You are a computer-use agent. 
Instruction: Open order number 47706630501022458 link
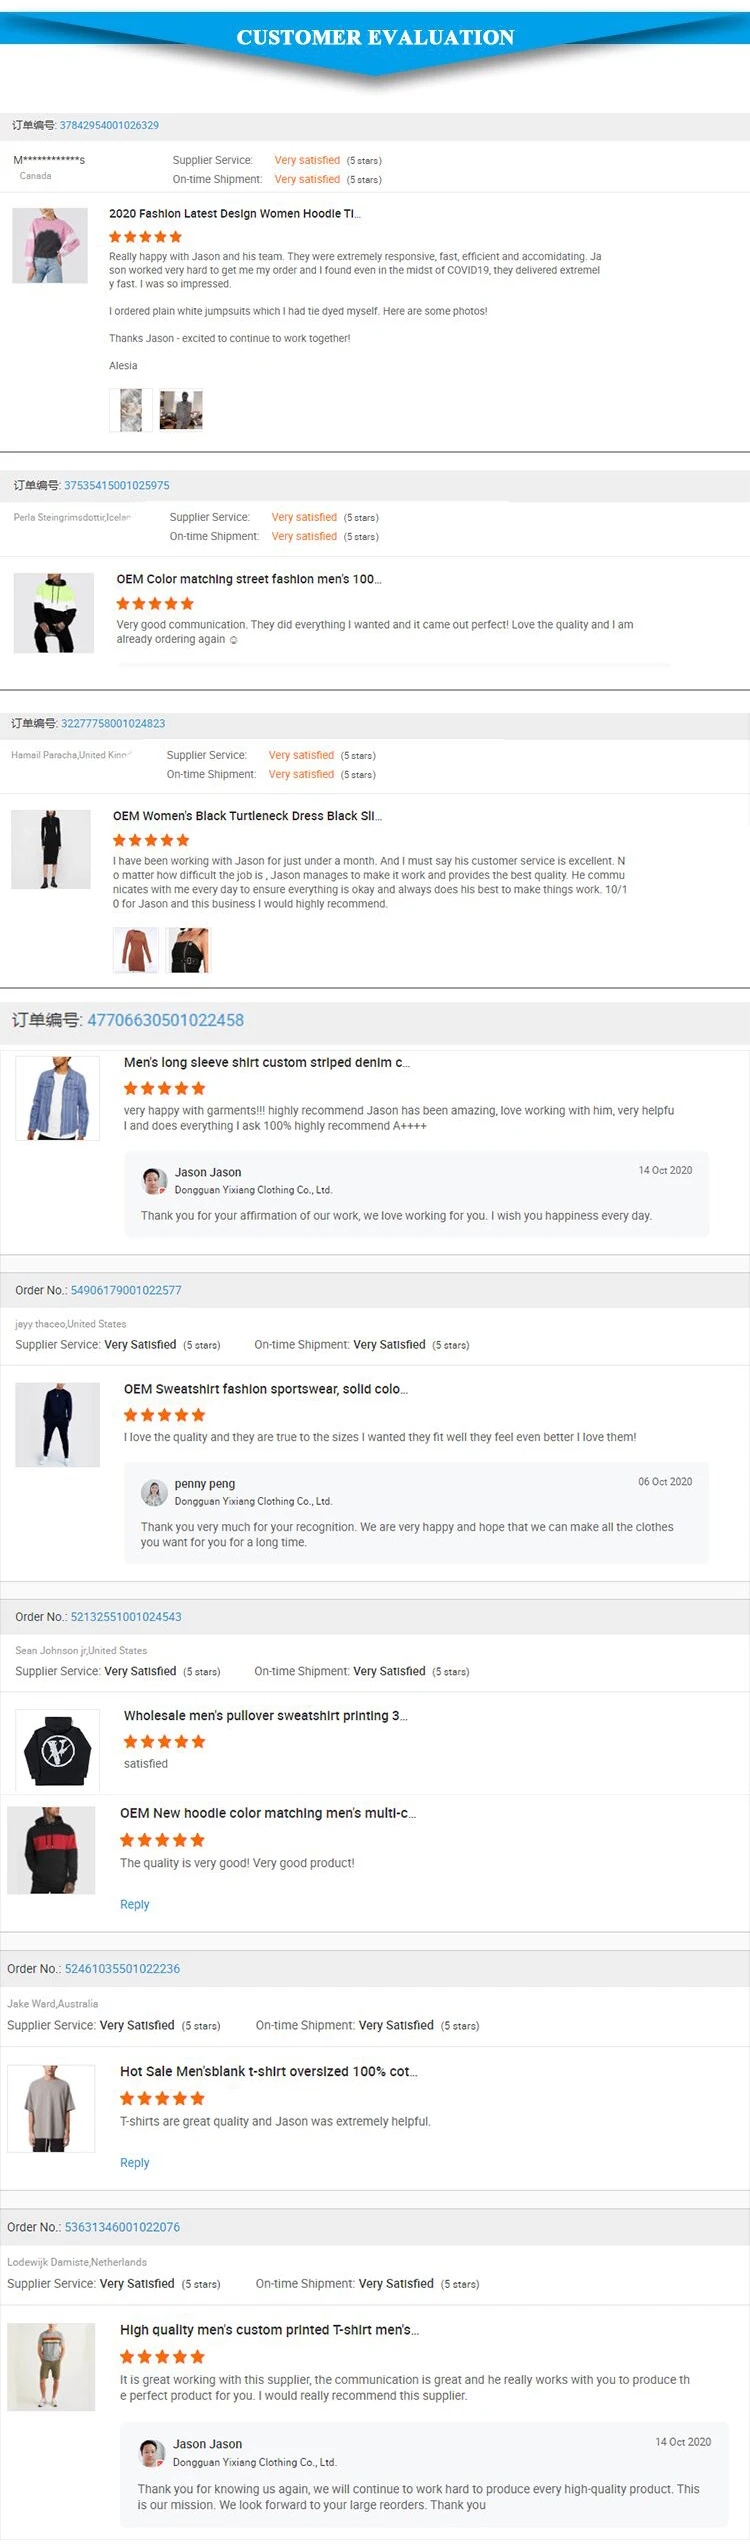point(165,1020)
